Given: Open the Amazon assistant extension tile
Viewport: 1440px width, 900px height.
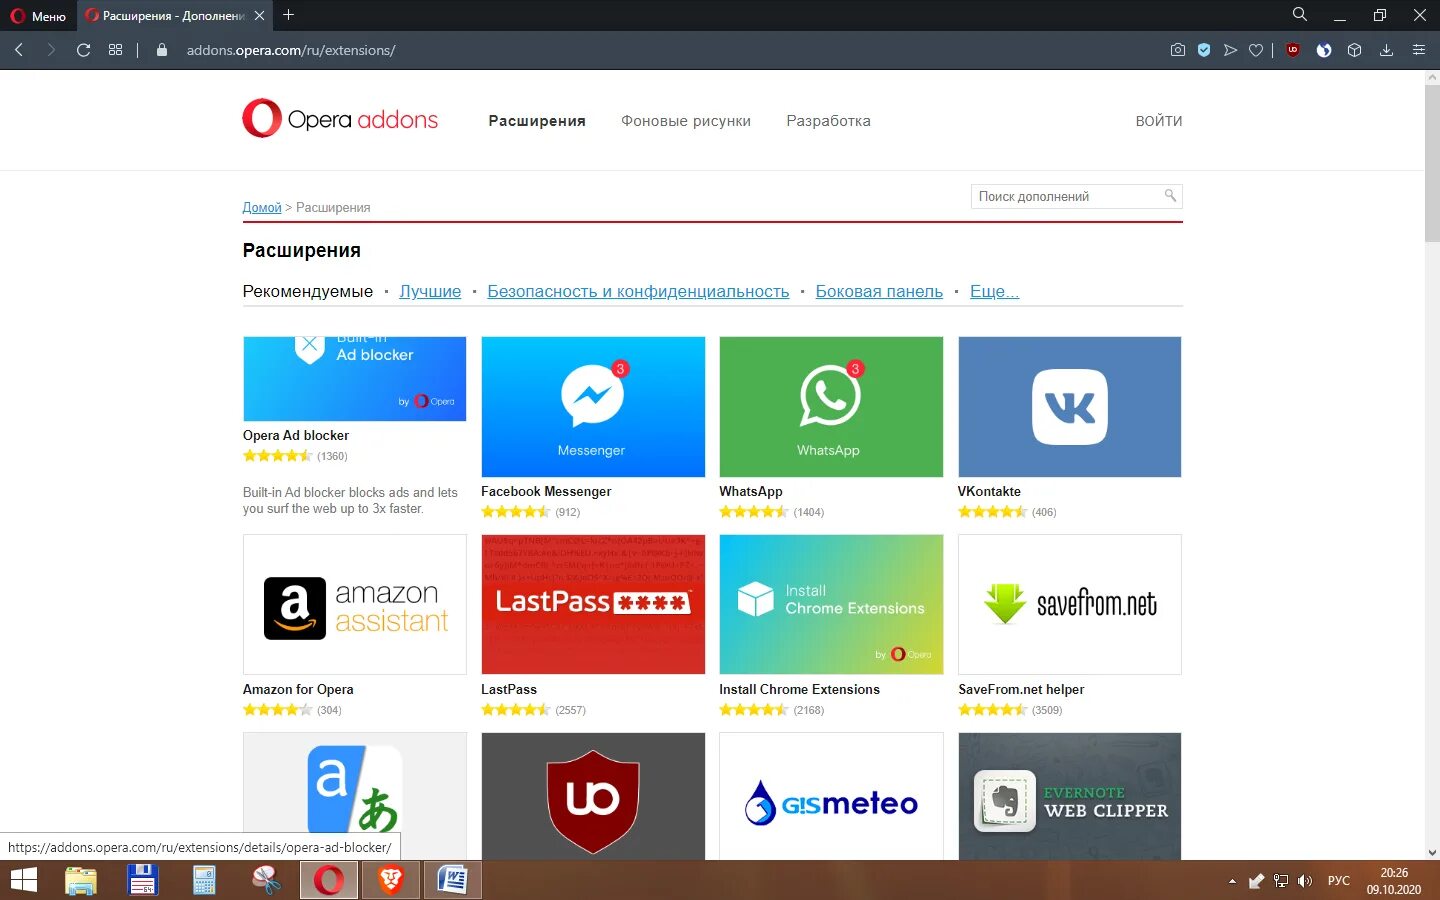Looking at the screenshot, I should tap(355, 605).
